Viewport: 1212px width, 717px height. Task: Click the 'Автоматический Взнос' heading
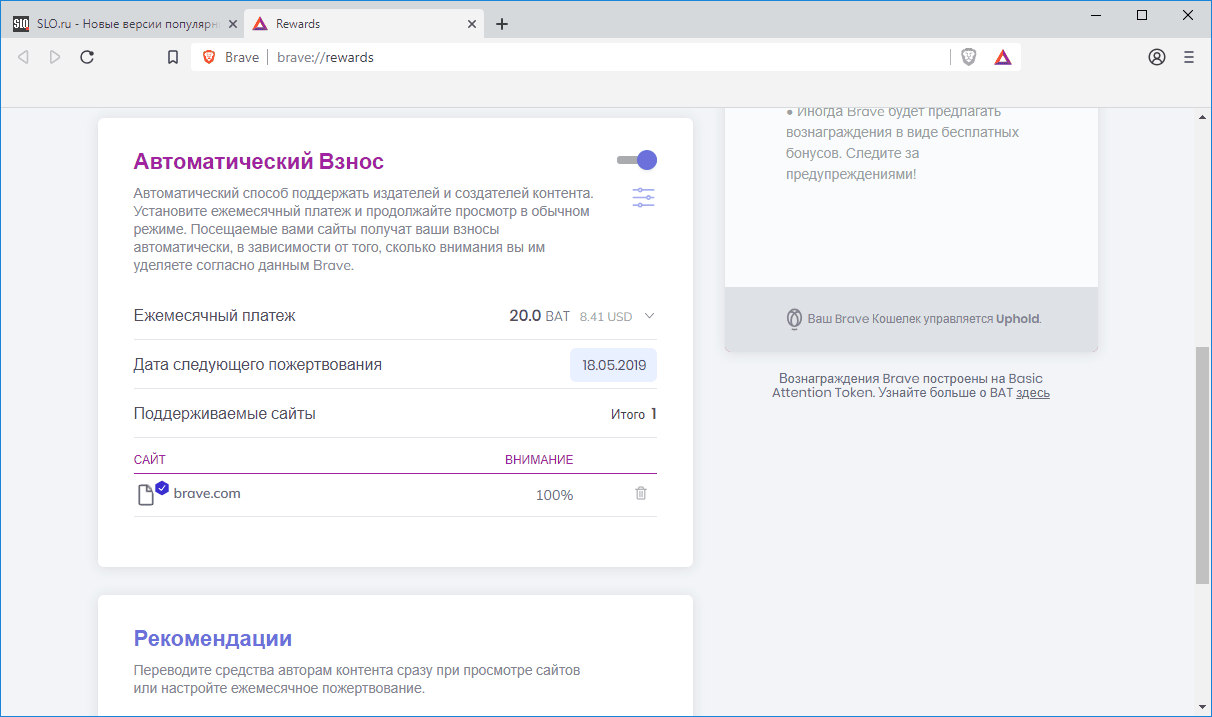pyautogui.click(x=259, y=161)
